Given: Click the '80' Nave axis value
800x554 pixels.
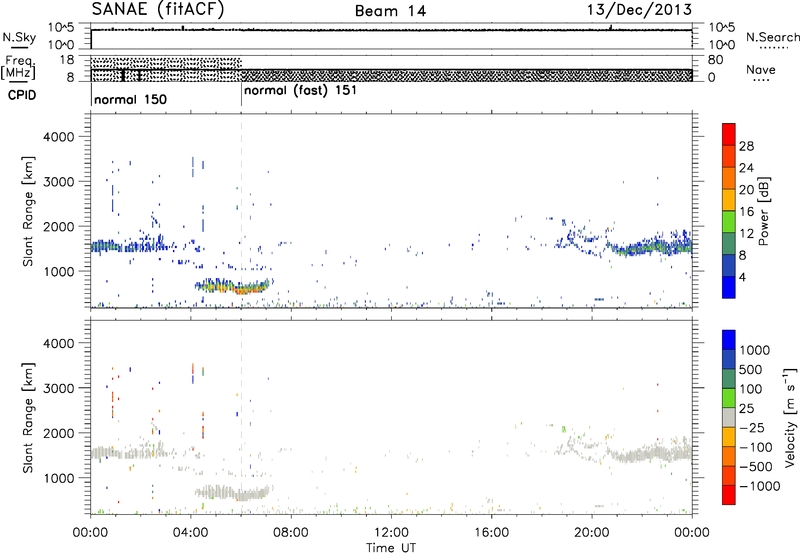Looking at the screenshot, I should (715, 60).
